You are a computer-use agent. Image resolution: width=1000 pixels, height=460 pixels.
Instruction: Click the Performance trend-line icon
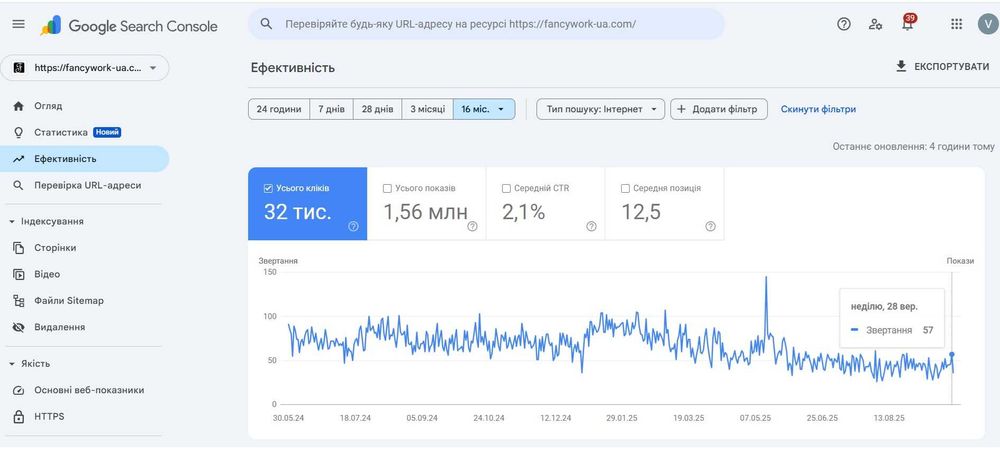point(18,159)
